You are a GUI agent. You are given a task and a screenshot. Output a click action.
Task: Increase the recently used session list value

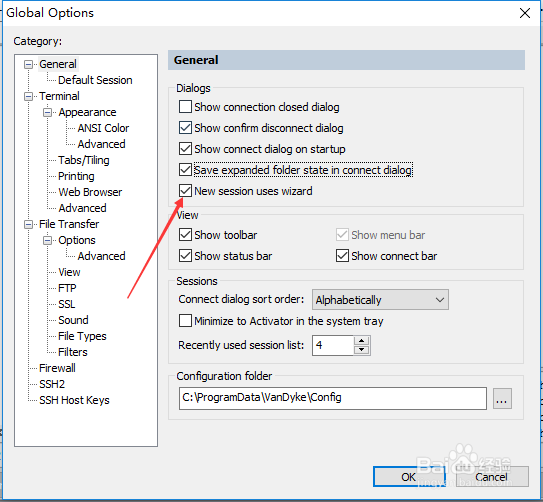click(x=362, y=340)
